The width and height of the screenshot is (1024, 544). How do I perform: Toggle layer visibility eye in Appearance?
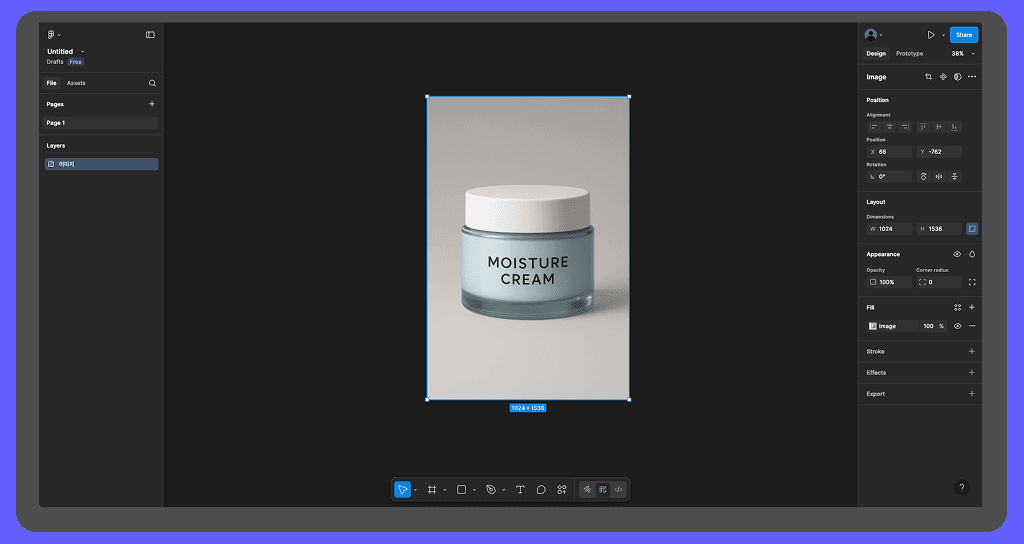957,254
